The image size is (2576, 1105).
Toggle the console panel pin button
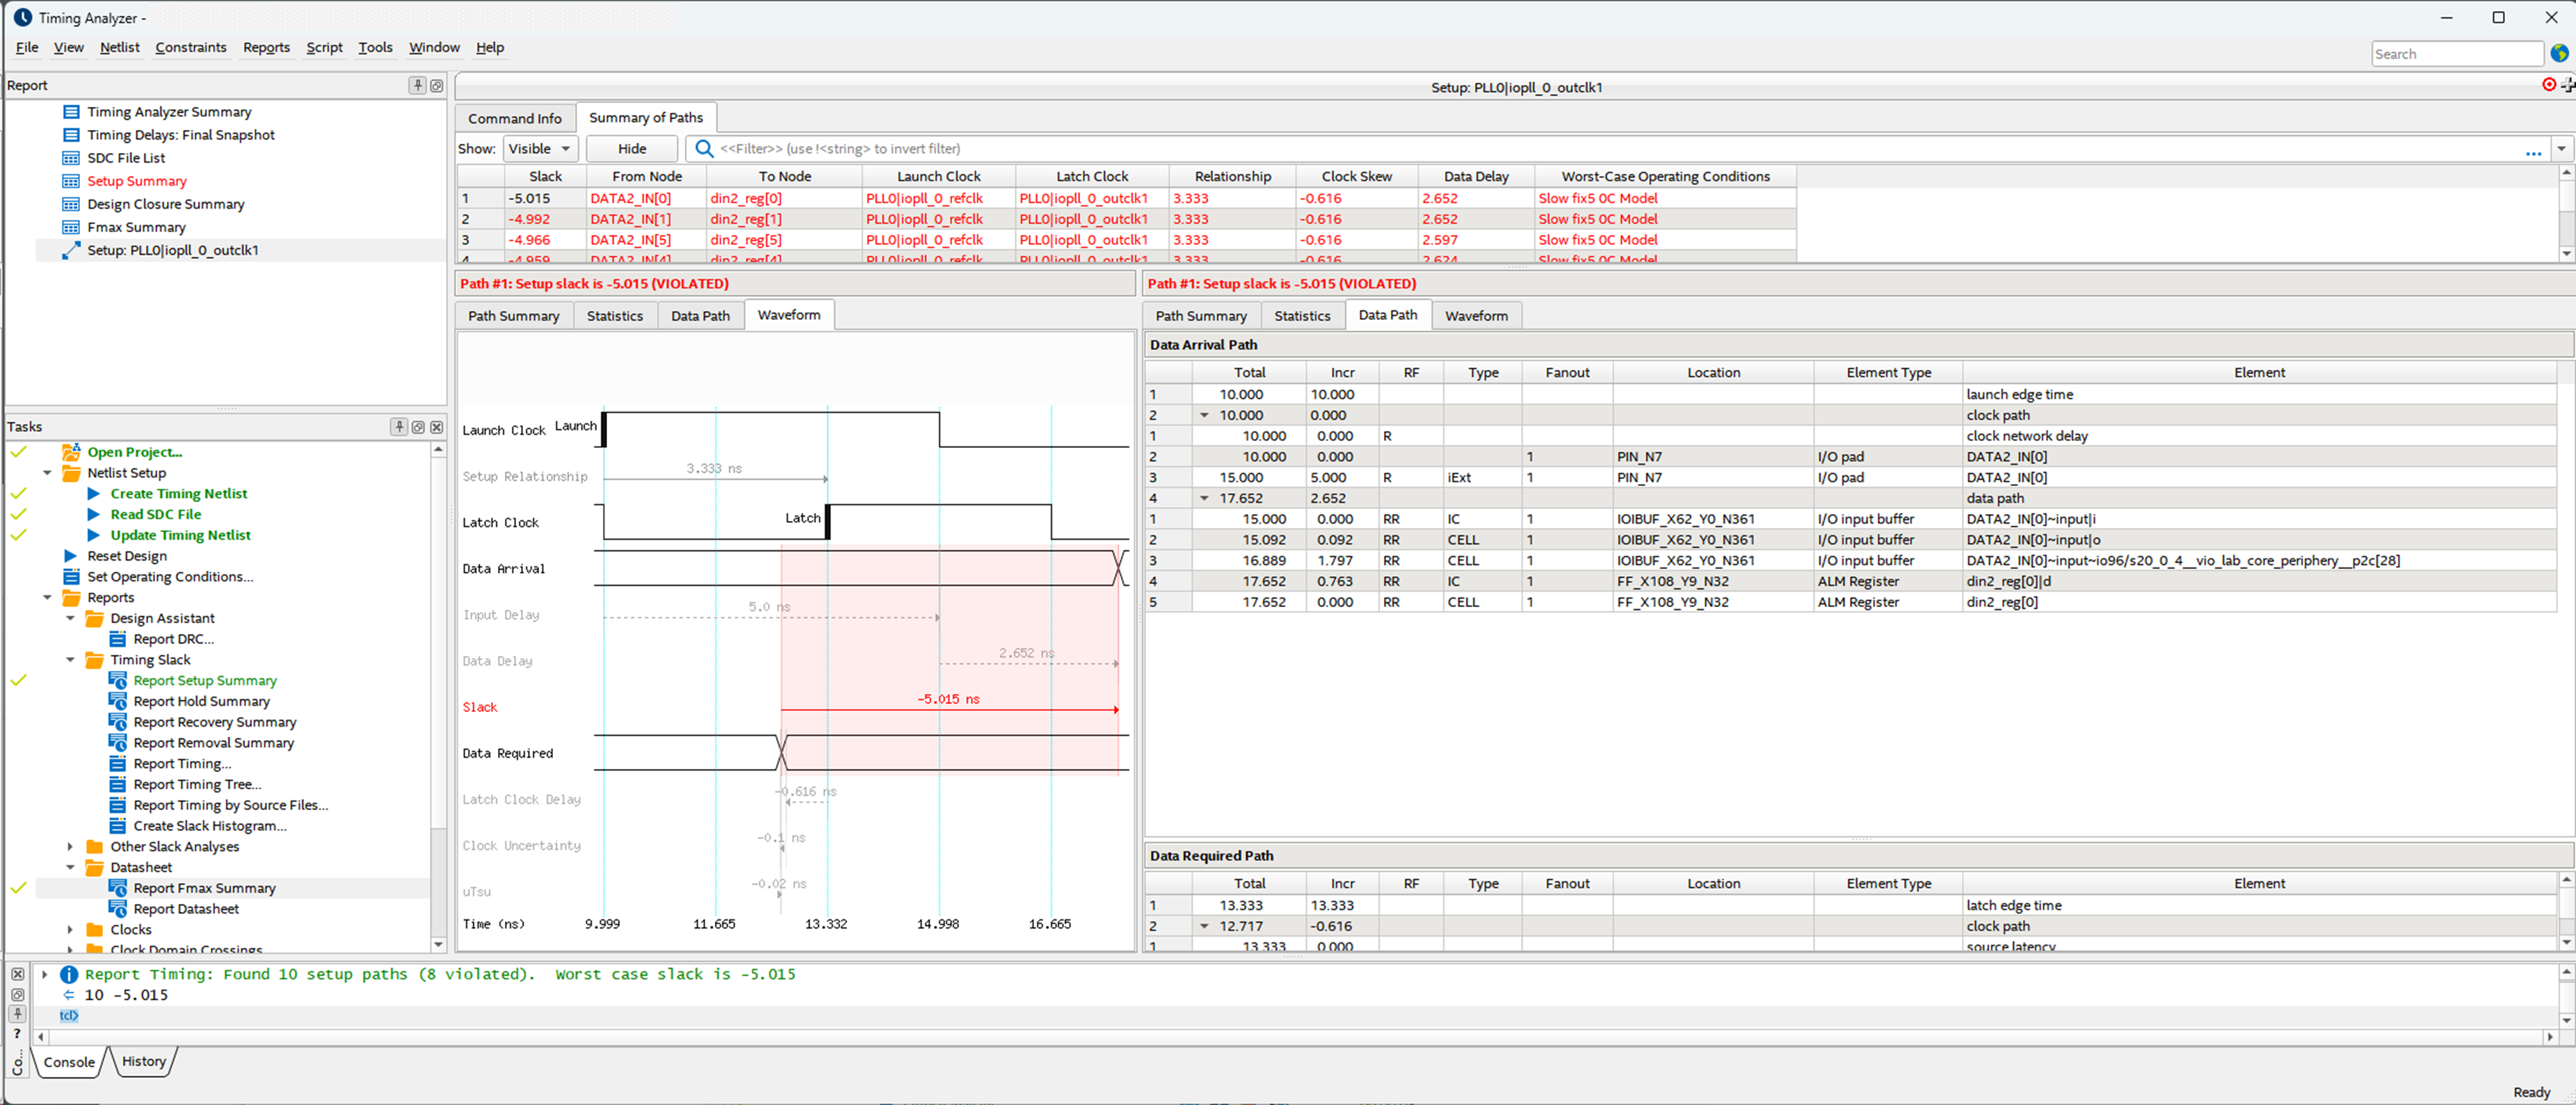17,1014
